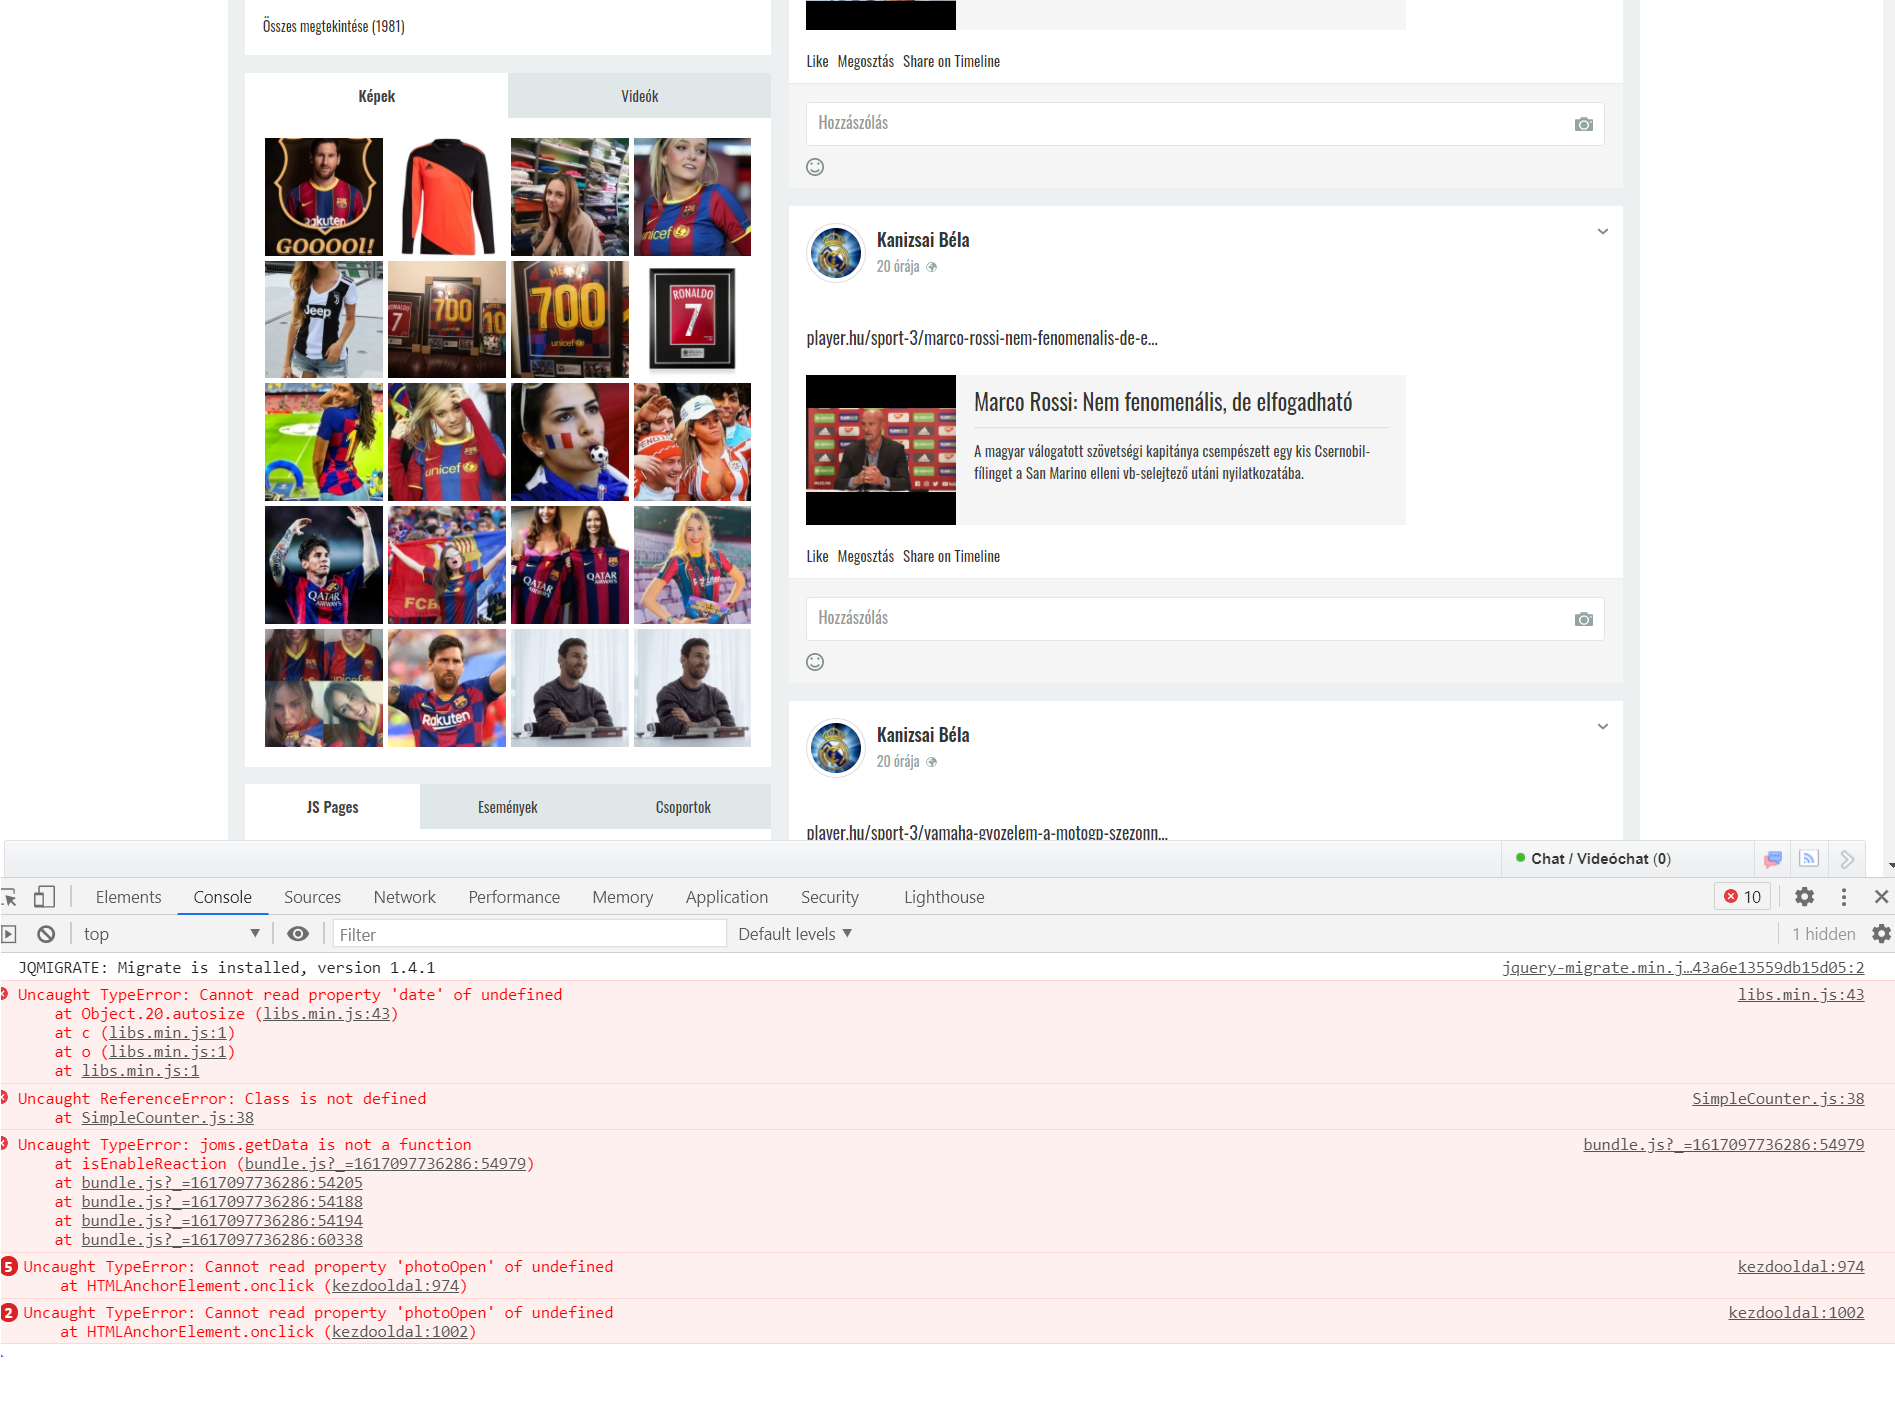Image resolution: width=1895 pixels, height=1413 pixels.
Task: Click Share on Timeline under the Marco Rossi post
Action: 951,557
